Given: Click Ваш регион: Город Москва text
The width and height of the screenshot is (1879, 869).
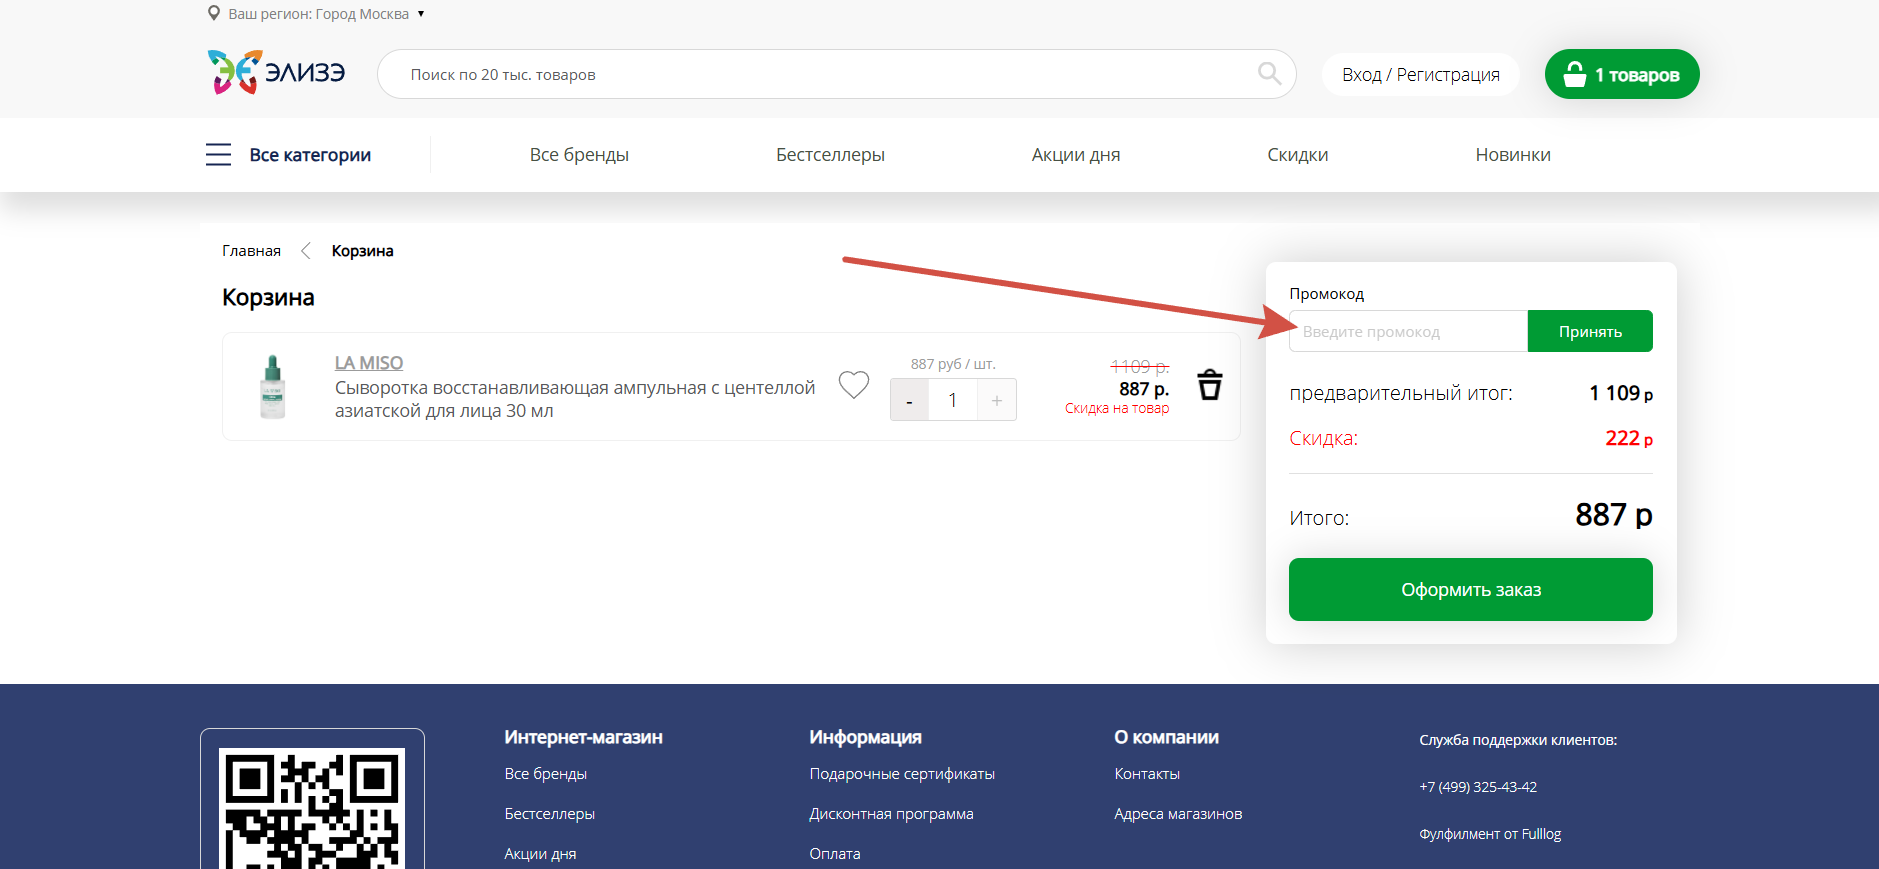Looking at the screenshot, I should (319, 14).
